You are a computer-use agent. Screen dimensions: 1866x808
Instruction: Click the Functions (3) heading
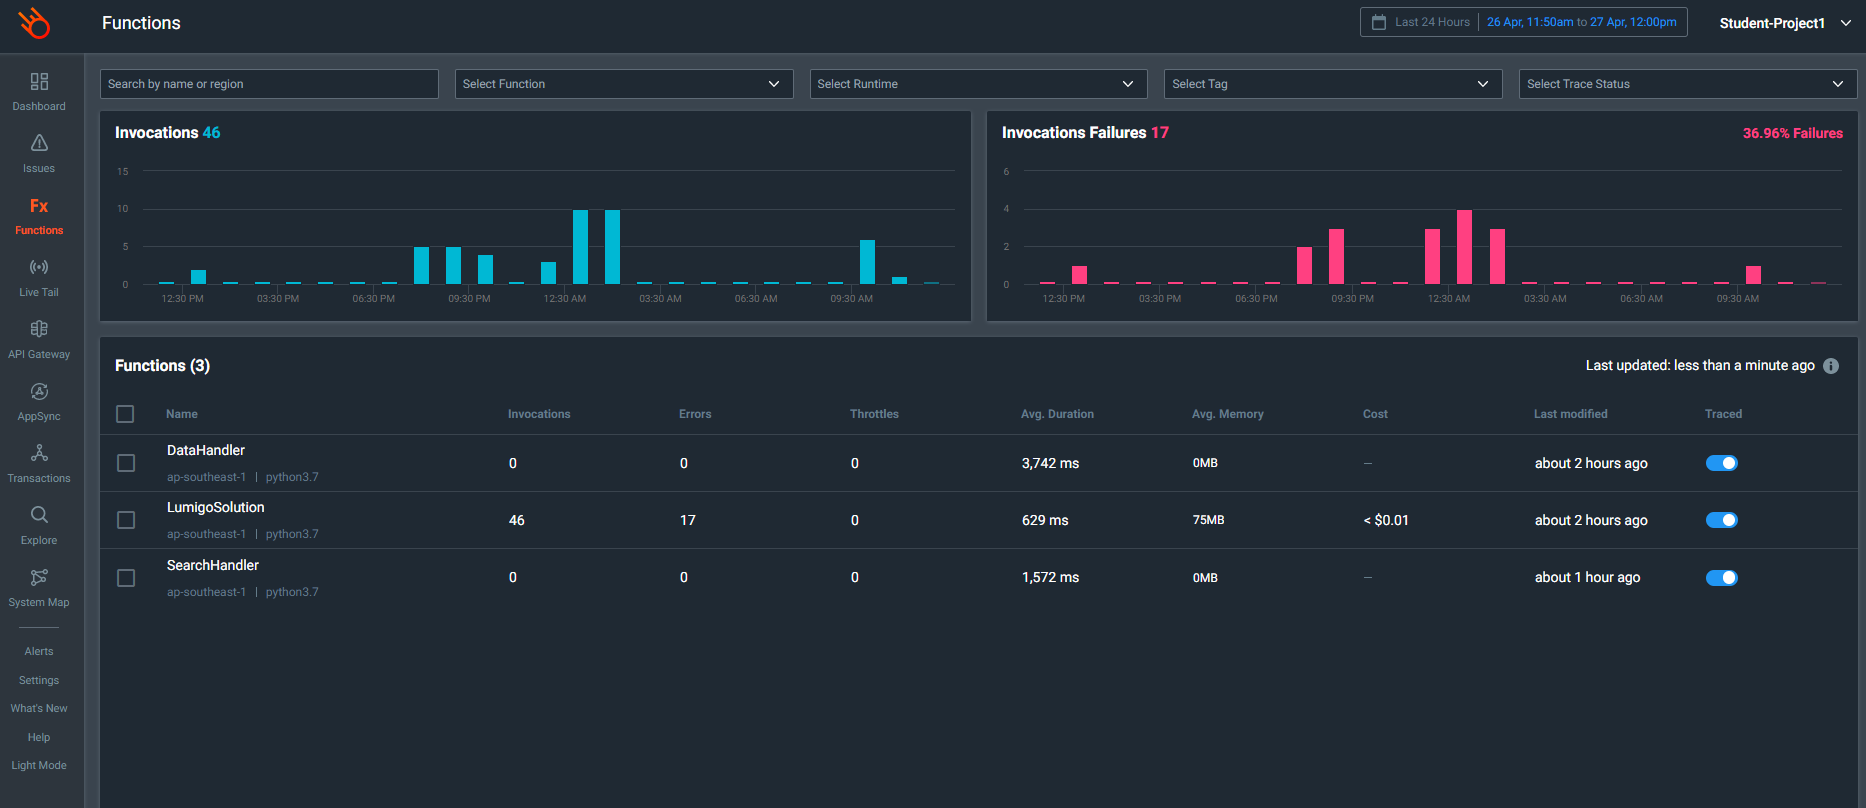(162, 366)
